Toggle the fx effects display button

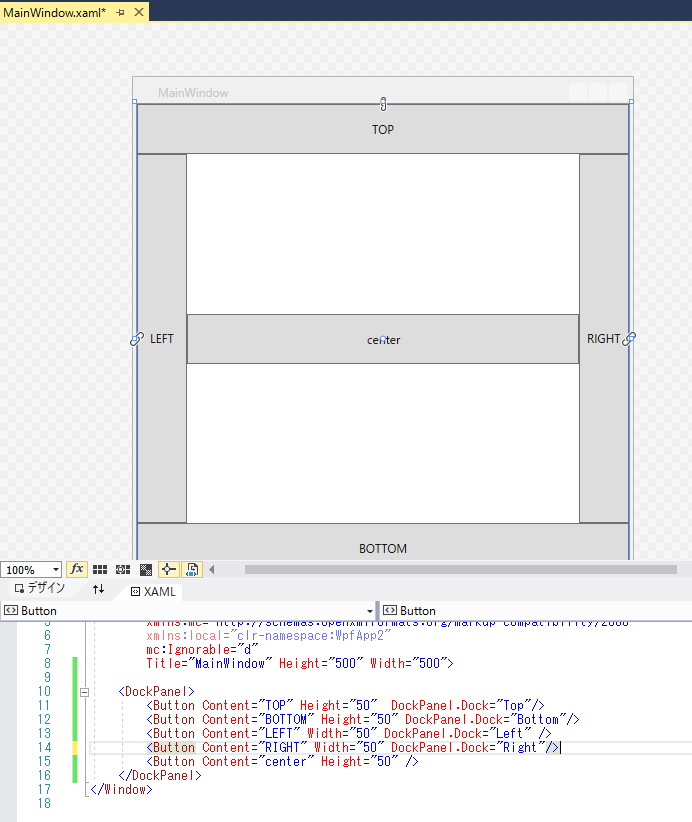tap(77, 569)
